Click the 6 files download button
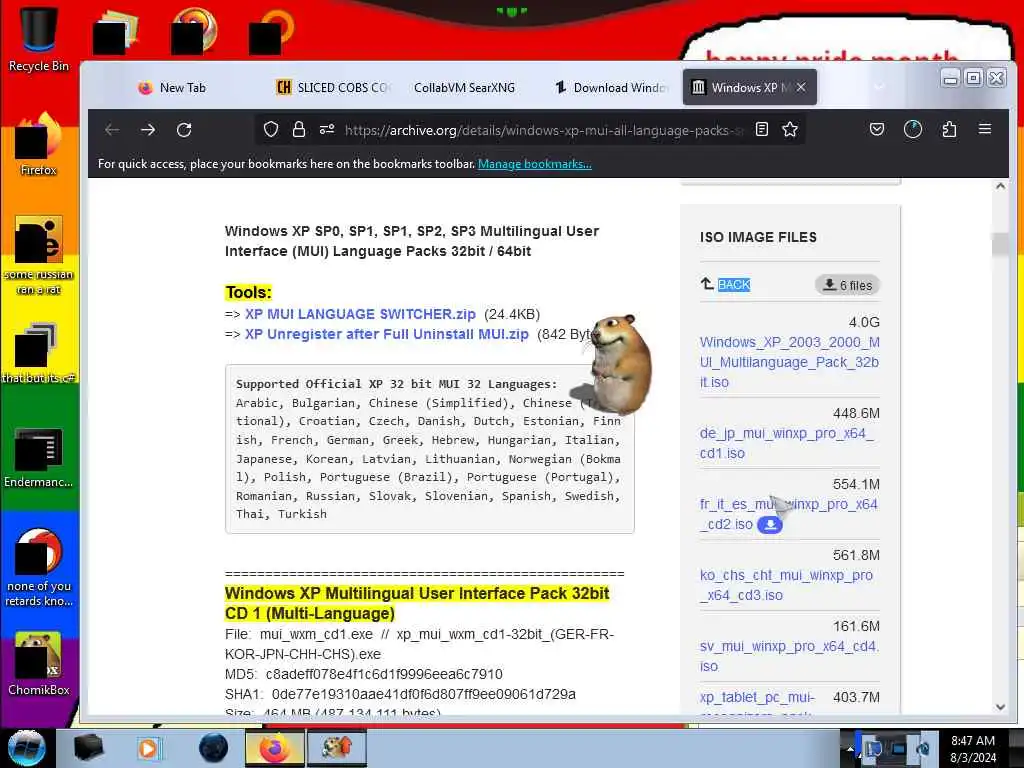This screenshot has width=1024, height=768. (x=847, y=285)
